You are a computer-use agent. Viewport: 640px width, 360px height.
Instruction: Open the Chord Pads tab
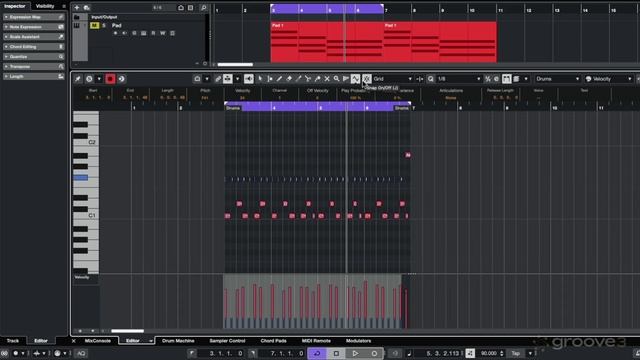pos(273,340)
